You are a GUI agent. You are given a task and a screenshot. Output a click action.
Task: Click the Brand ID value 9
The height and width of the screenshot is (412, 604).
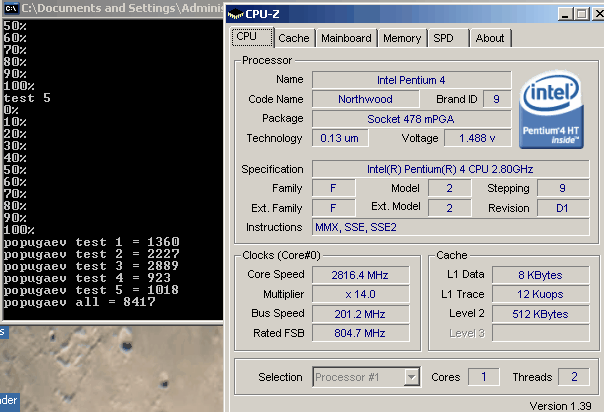pyautogui.click(x=497, y=99)
